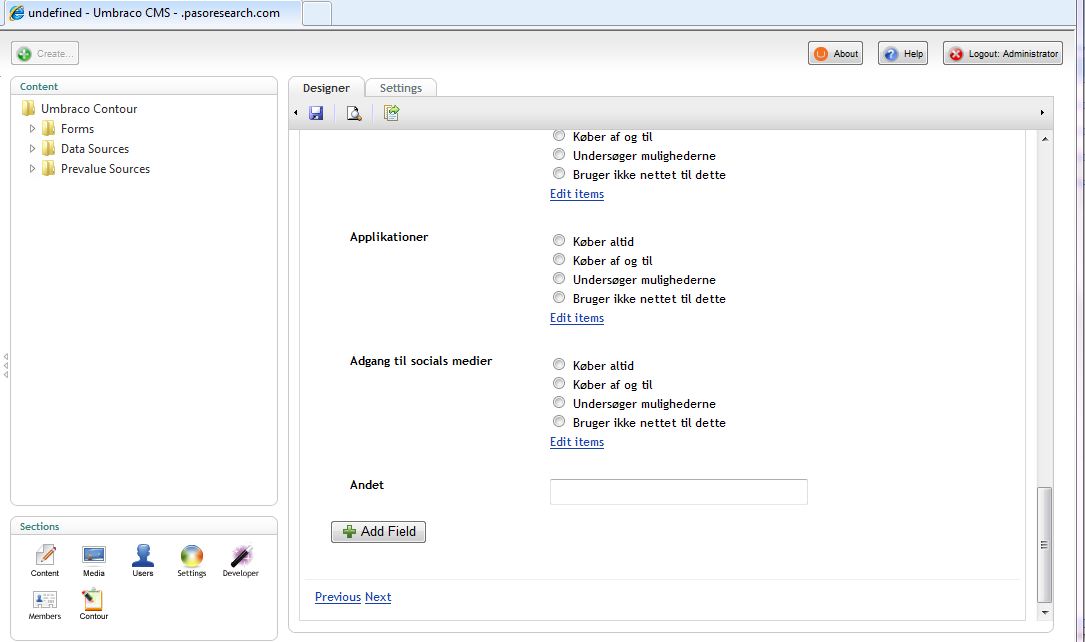Click the form's vertical scrollbar thumb
The height and width of the screenshot is (642, 1085).
(x=1045, y=543)
